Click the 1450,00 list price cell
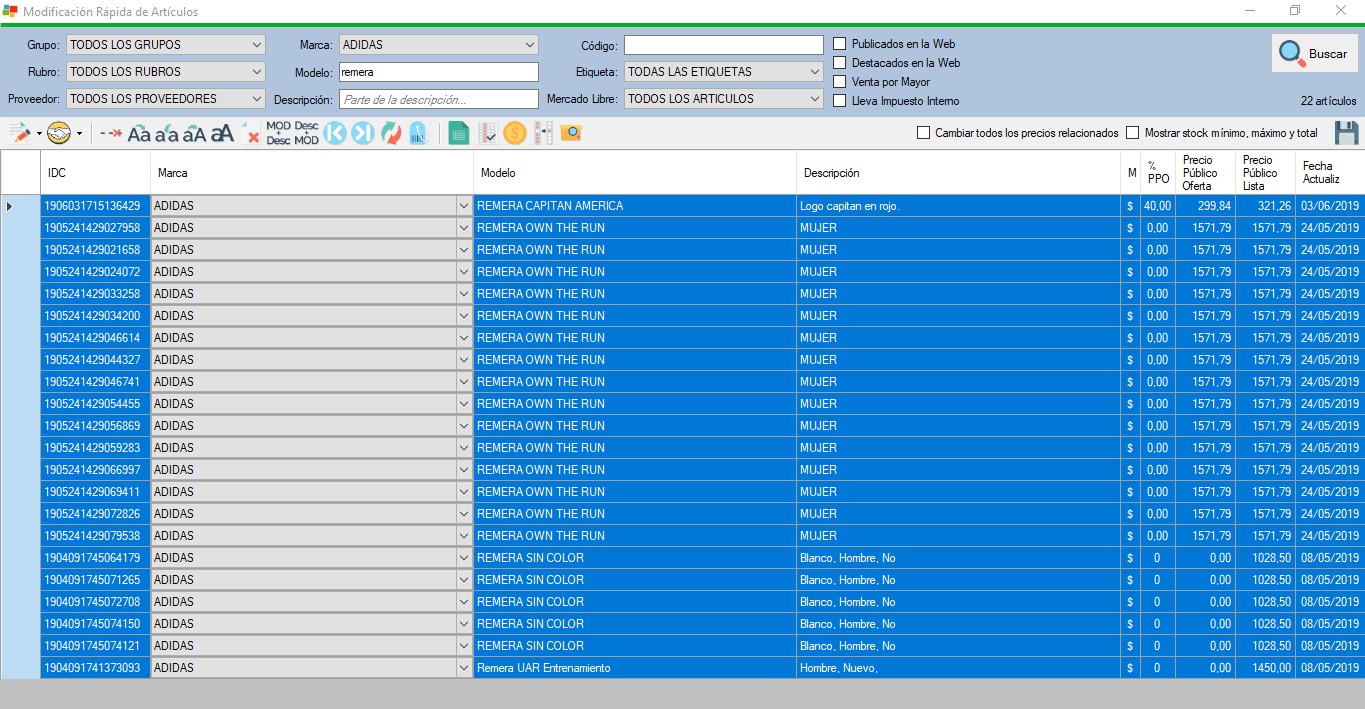Screen dimensions: 1365x709 coord(1265,668)
